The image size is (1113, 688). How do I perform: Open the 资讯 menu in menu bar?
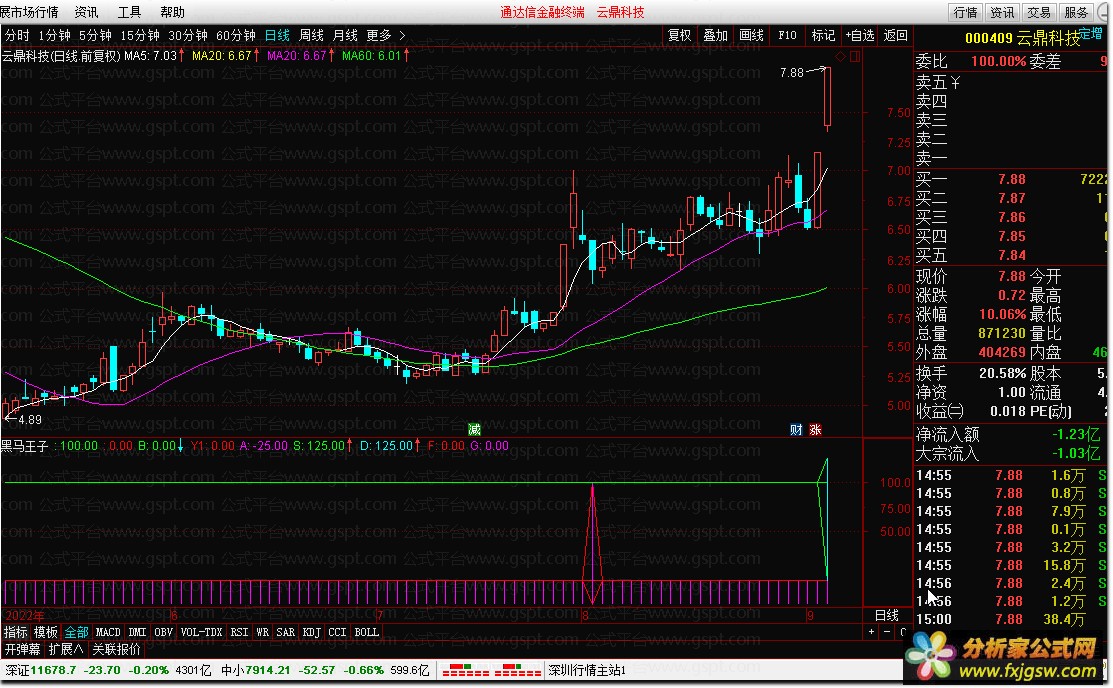87,12
